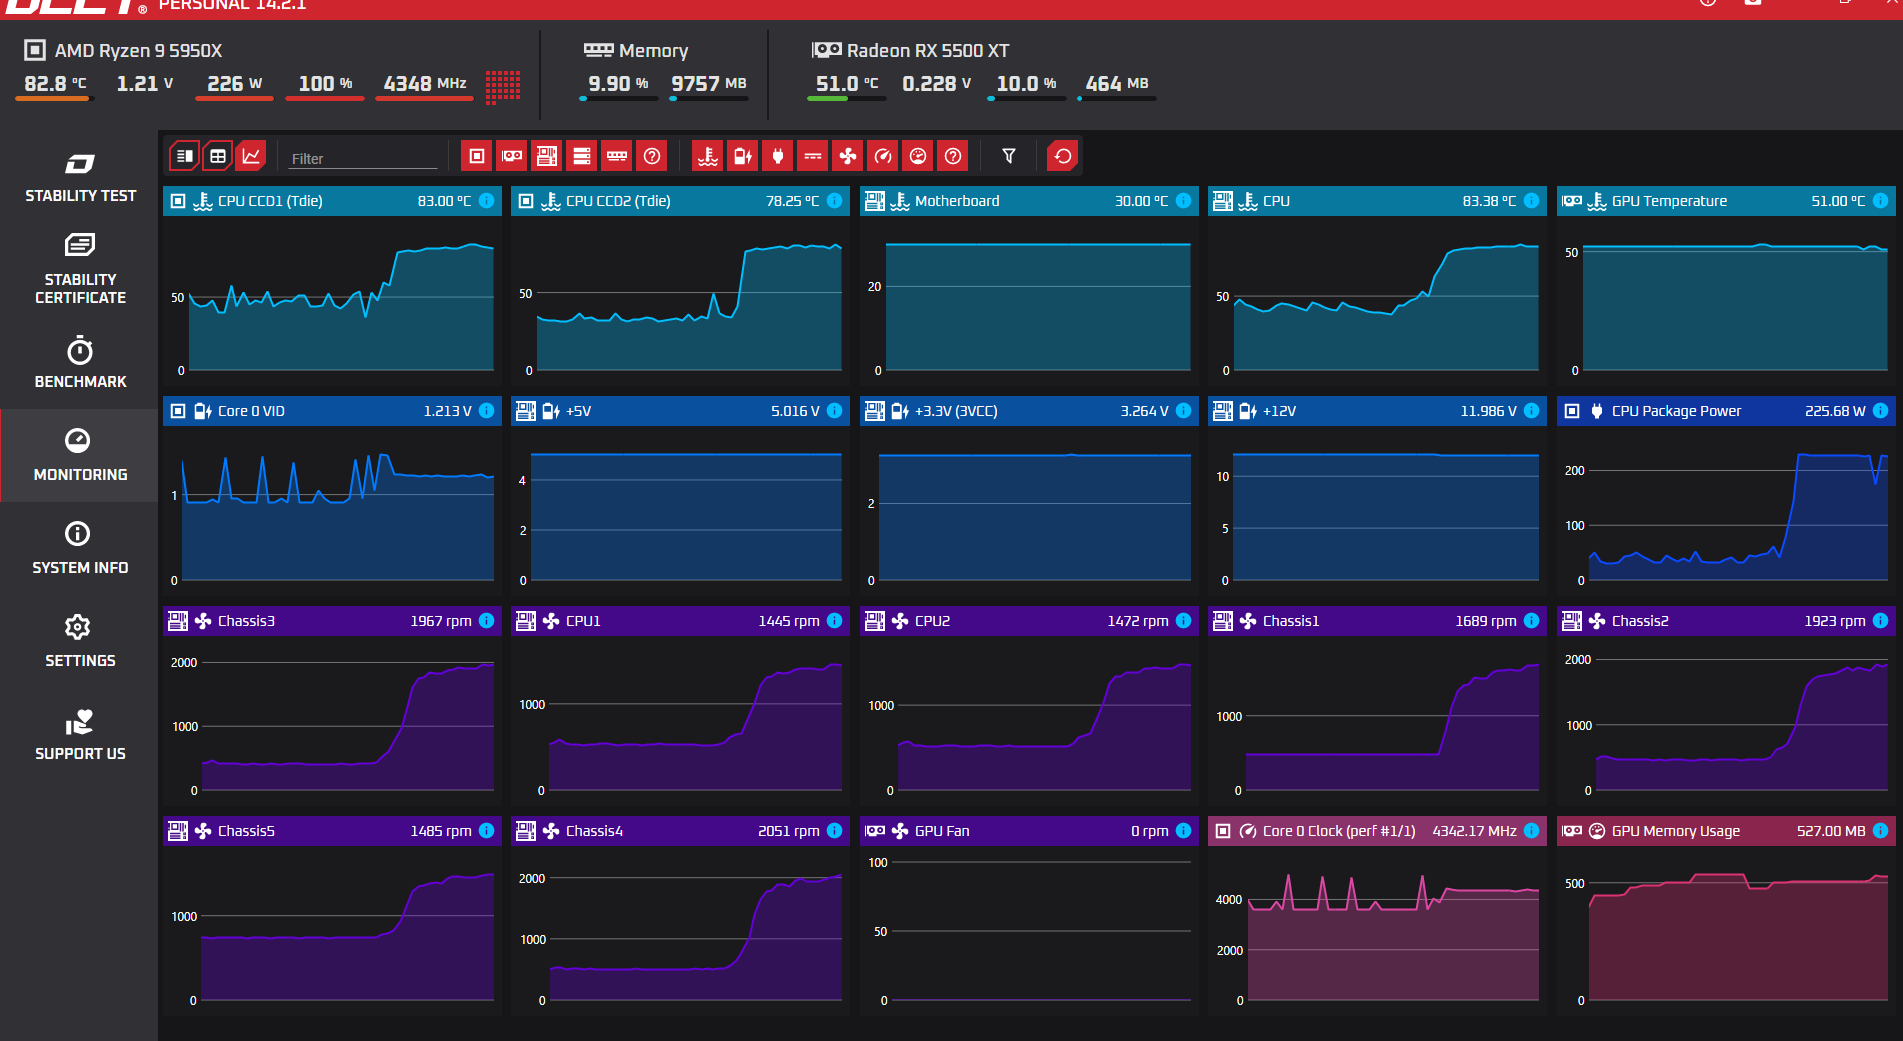
Task: Select the Monitoring sidebar item
Action: pos(80,455)
